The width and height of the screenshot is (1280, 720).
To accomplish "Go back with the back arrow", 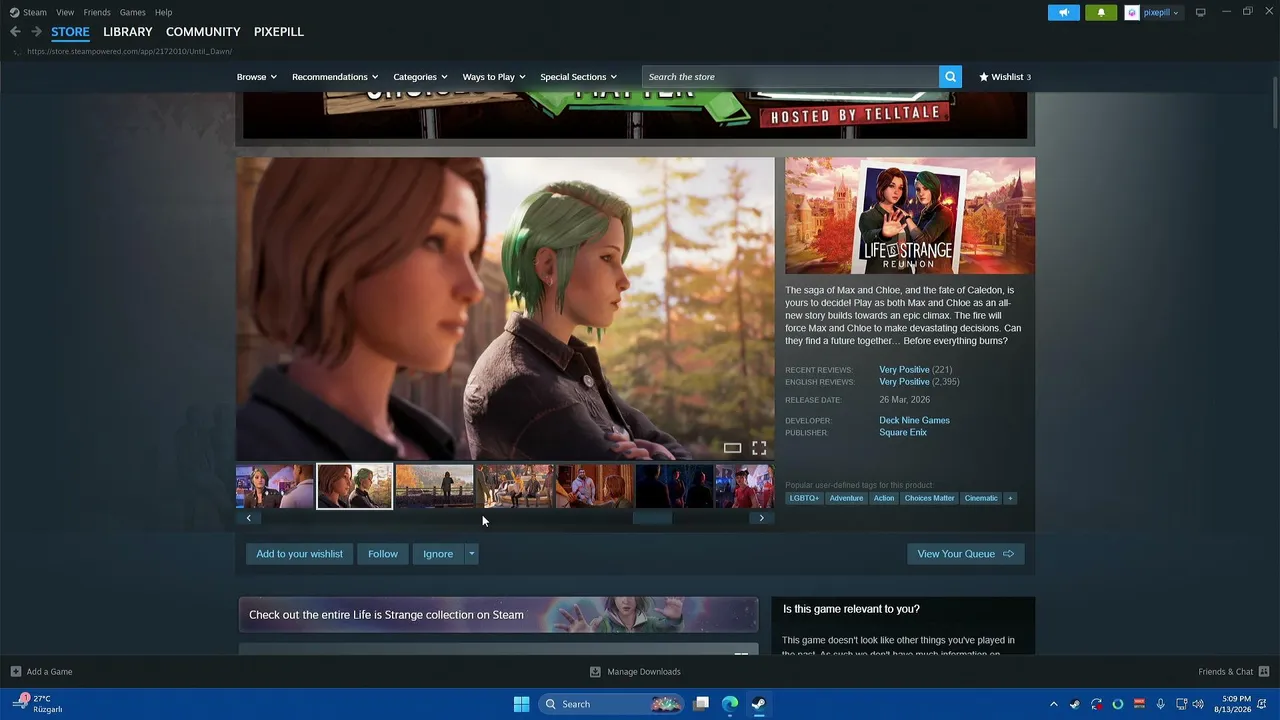I will pyautogui.click(x=15, y=32).
